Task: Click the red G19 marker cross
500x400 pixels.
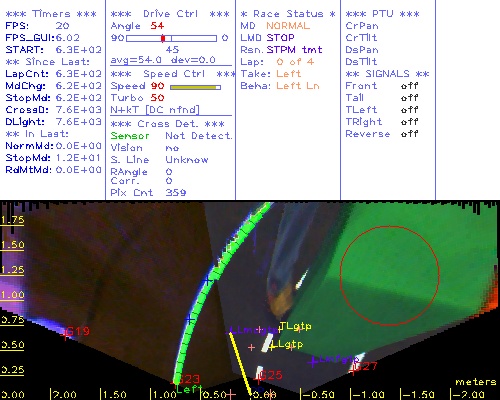Action: (x=65, y=336)
